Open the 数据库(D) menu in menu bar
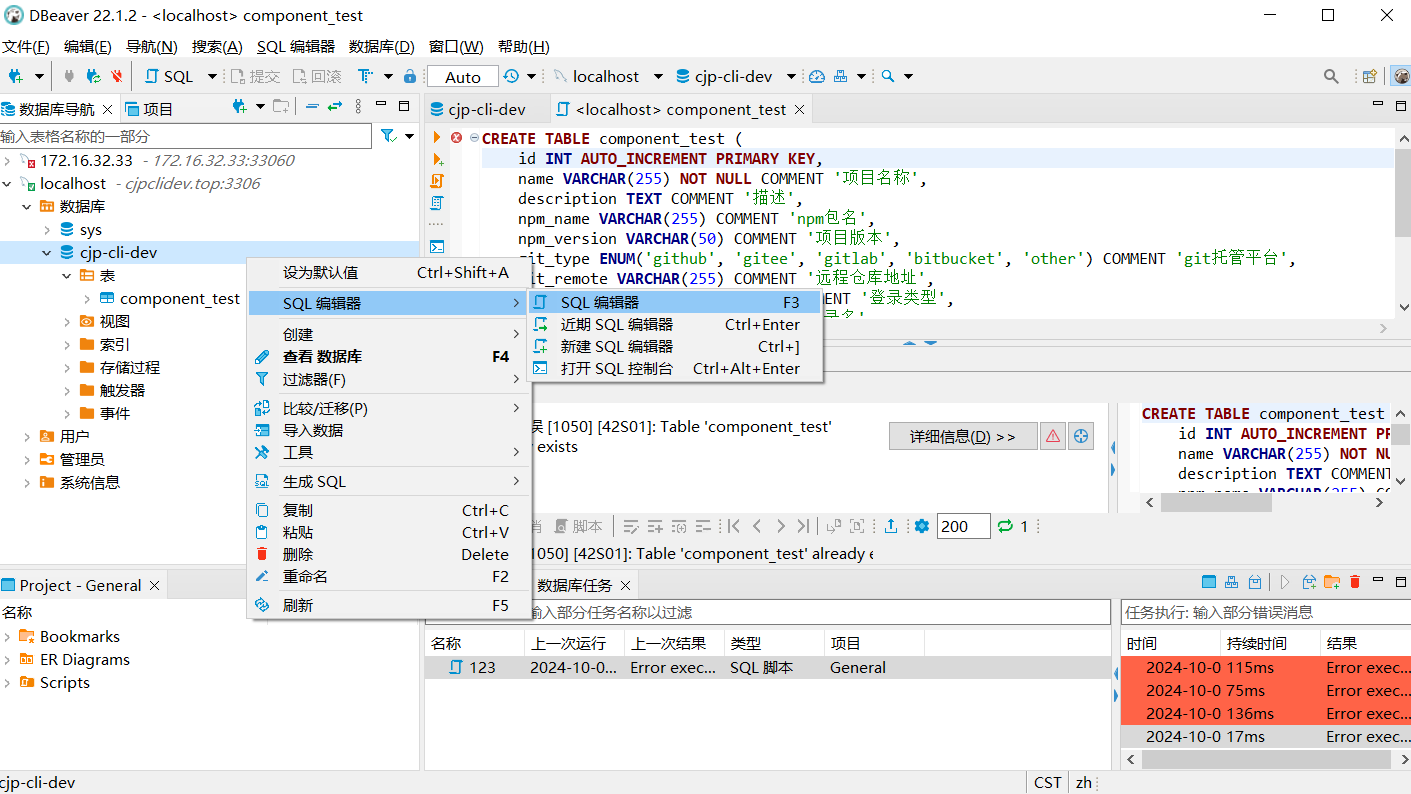 [381, 47]
